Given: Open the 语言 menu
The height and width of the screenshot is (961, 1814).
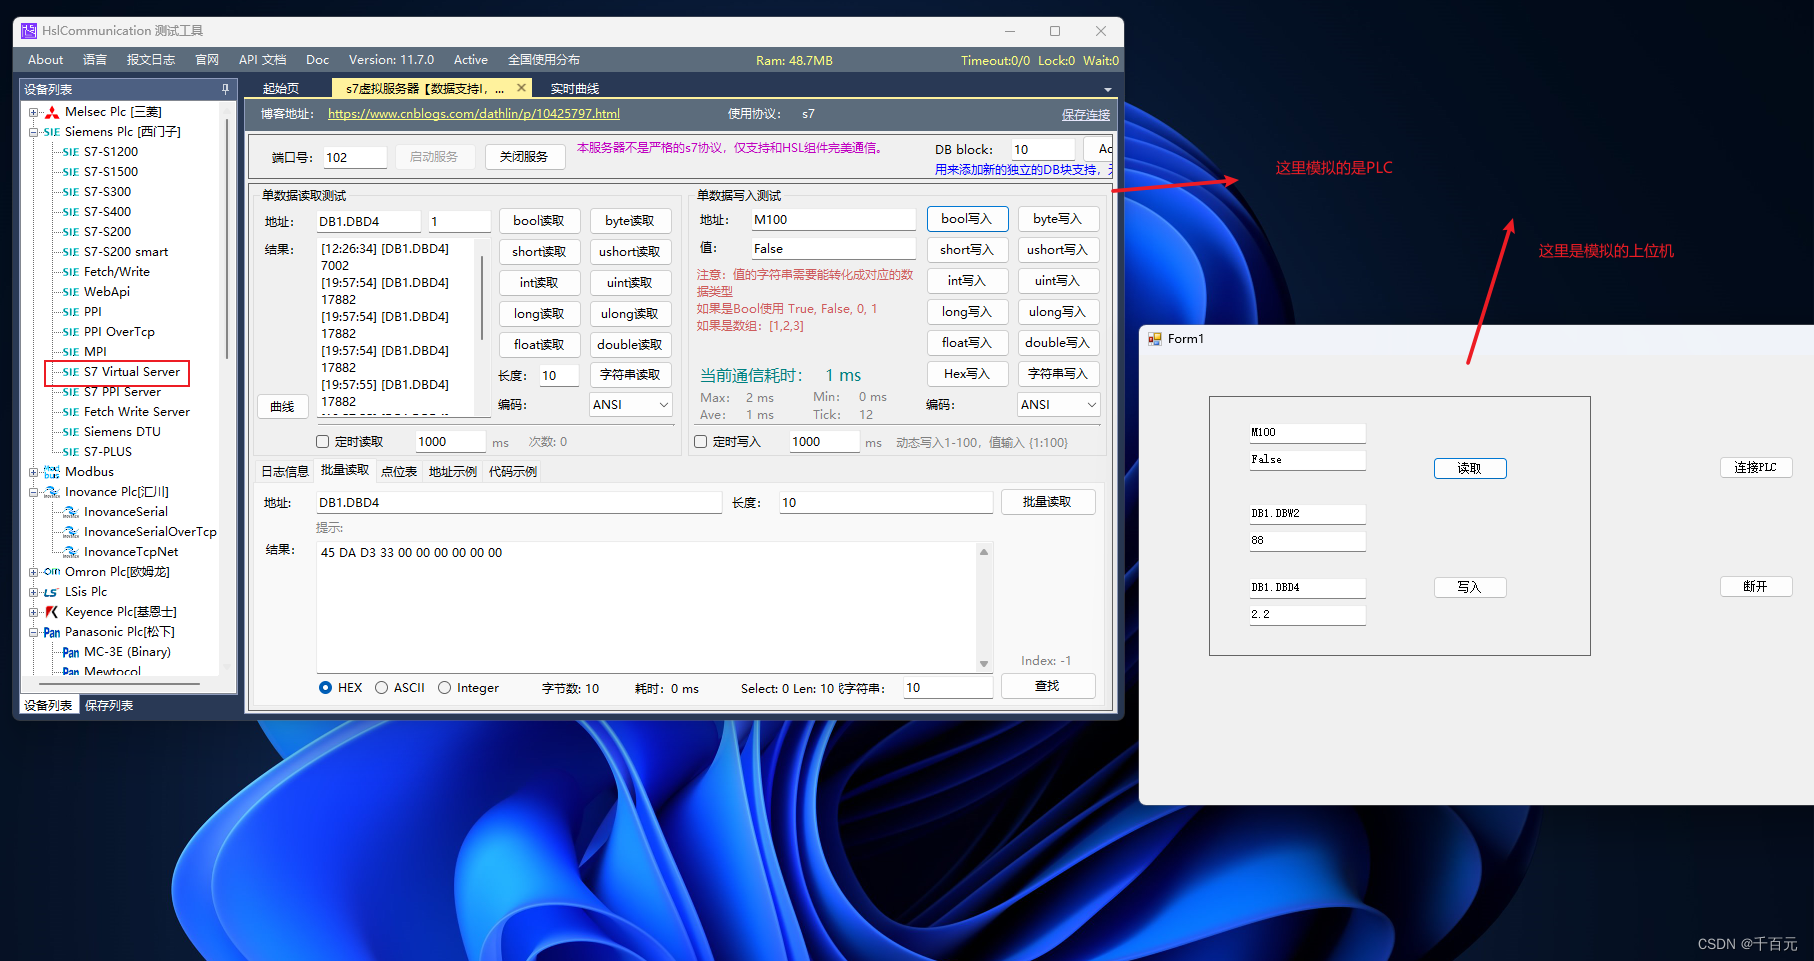Looking at the screenshot, I should [95, 60].
